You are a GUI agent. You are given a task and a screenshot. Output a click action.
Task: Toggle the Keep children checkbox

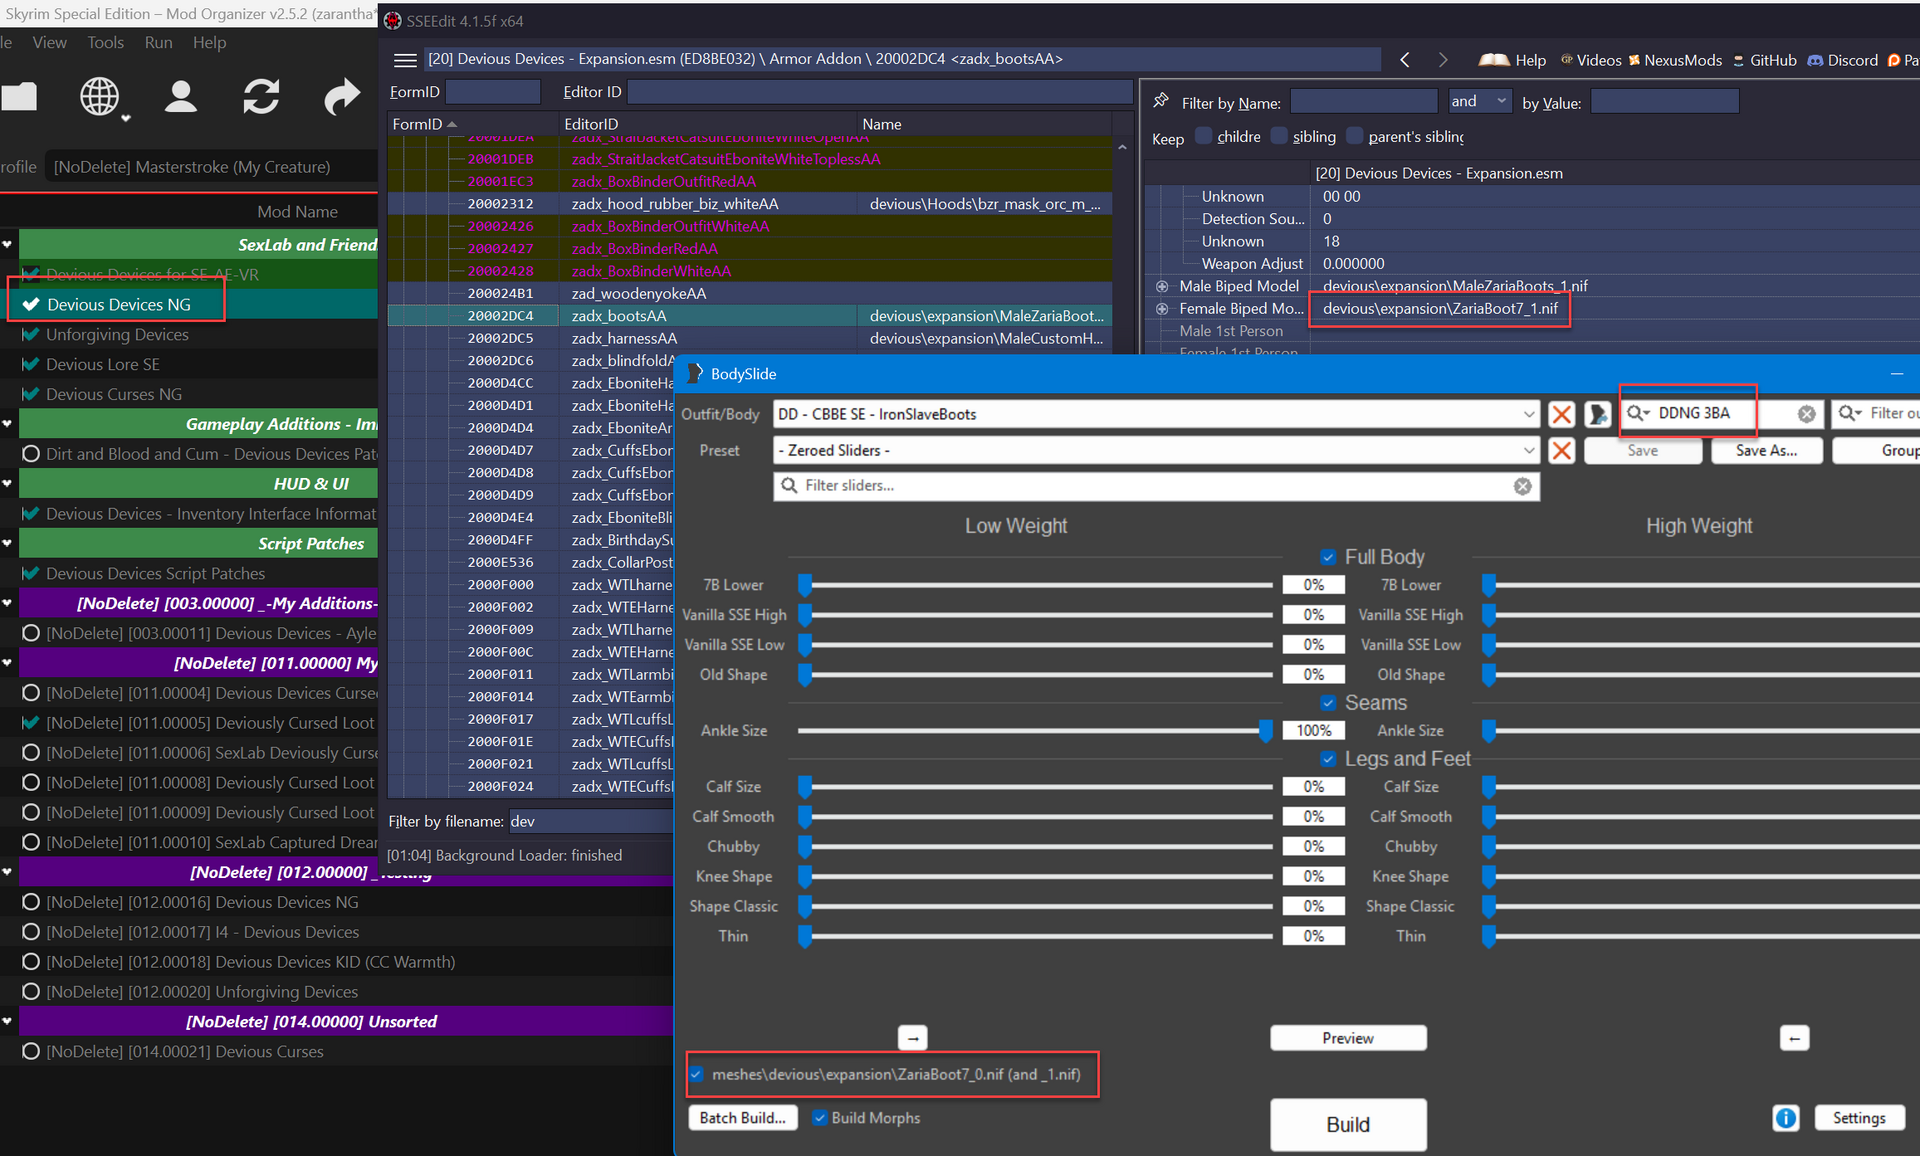pos(1204,136)
